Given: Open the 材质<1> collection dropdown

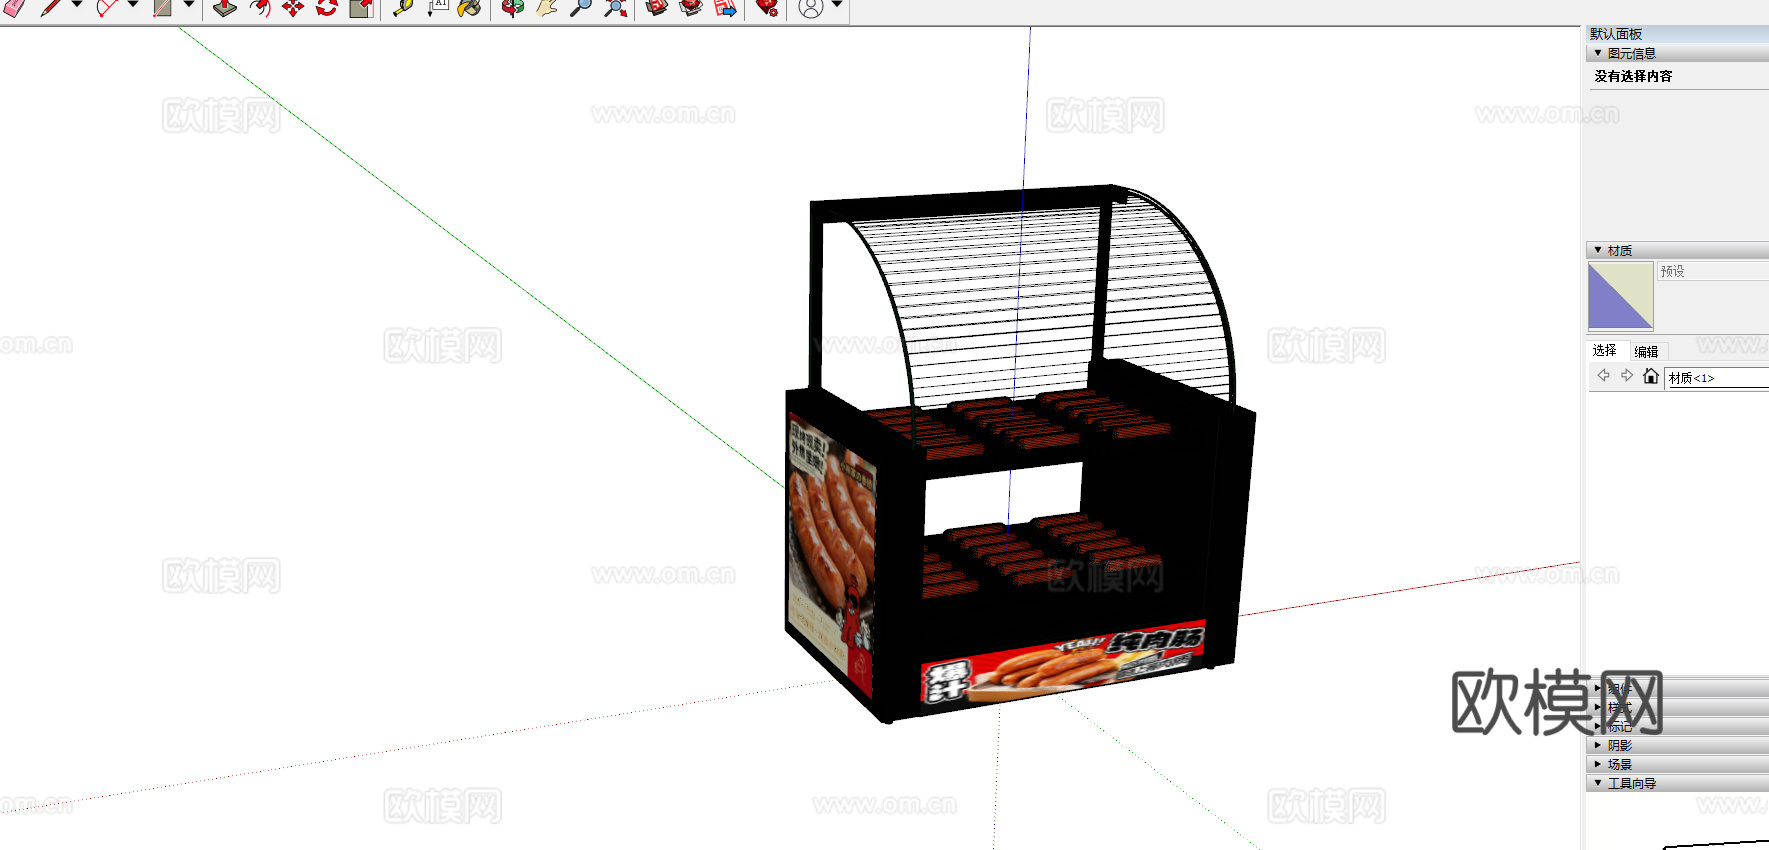Looking at the screenshot, I should tap(1717, 378).
